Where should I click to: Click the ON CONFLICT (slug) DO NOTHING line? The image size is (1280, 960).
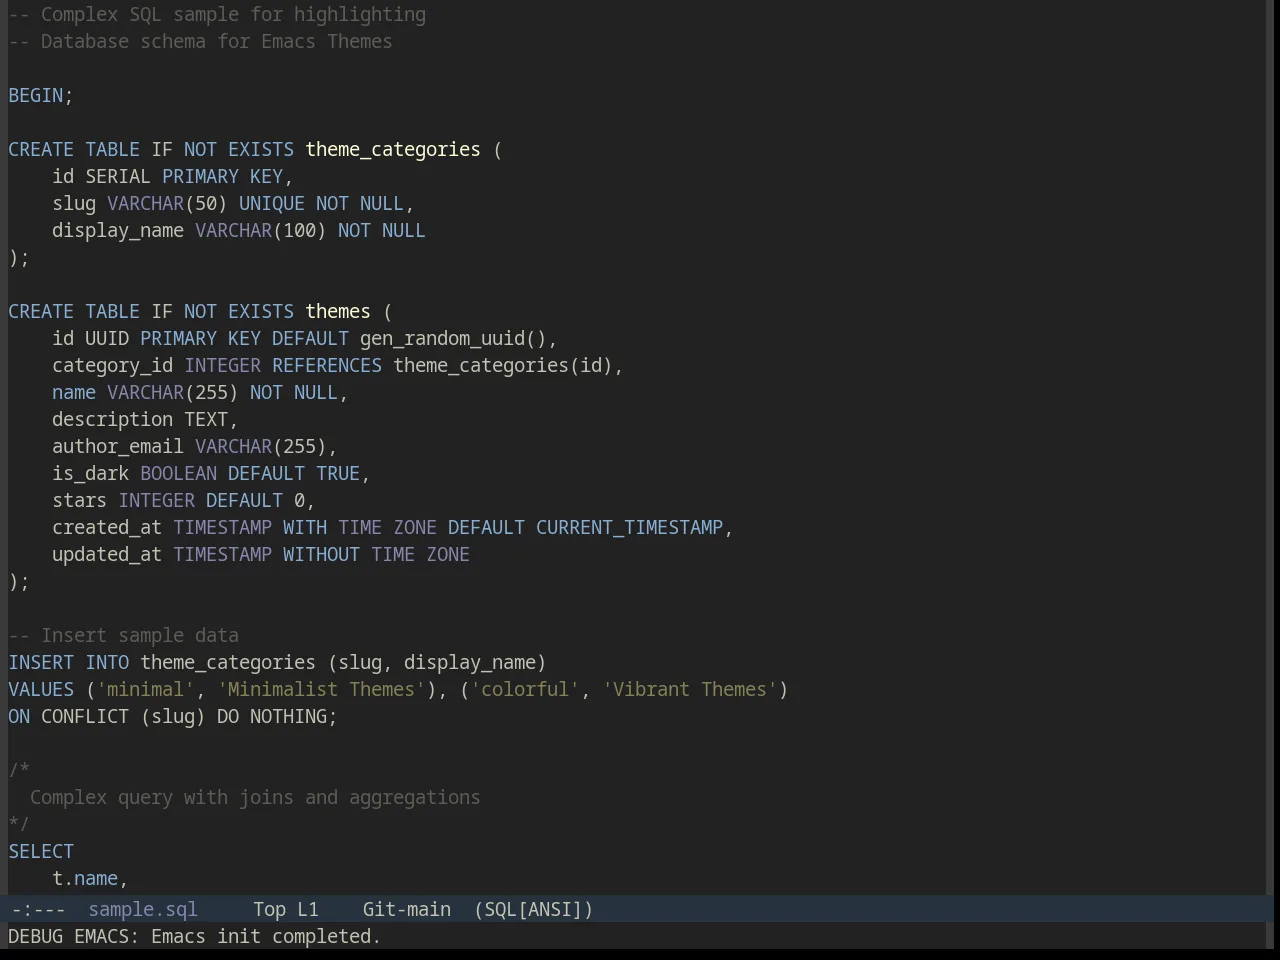pos(173,717)
